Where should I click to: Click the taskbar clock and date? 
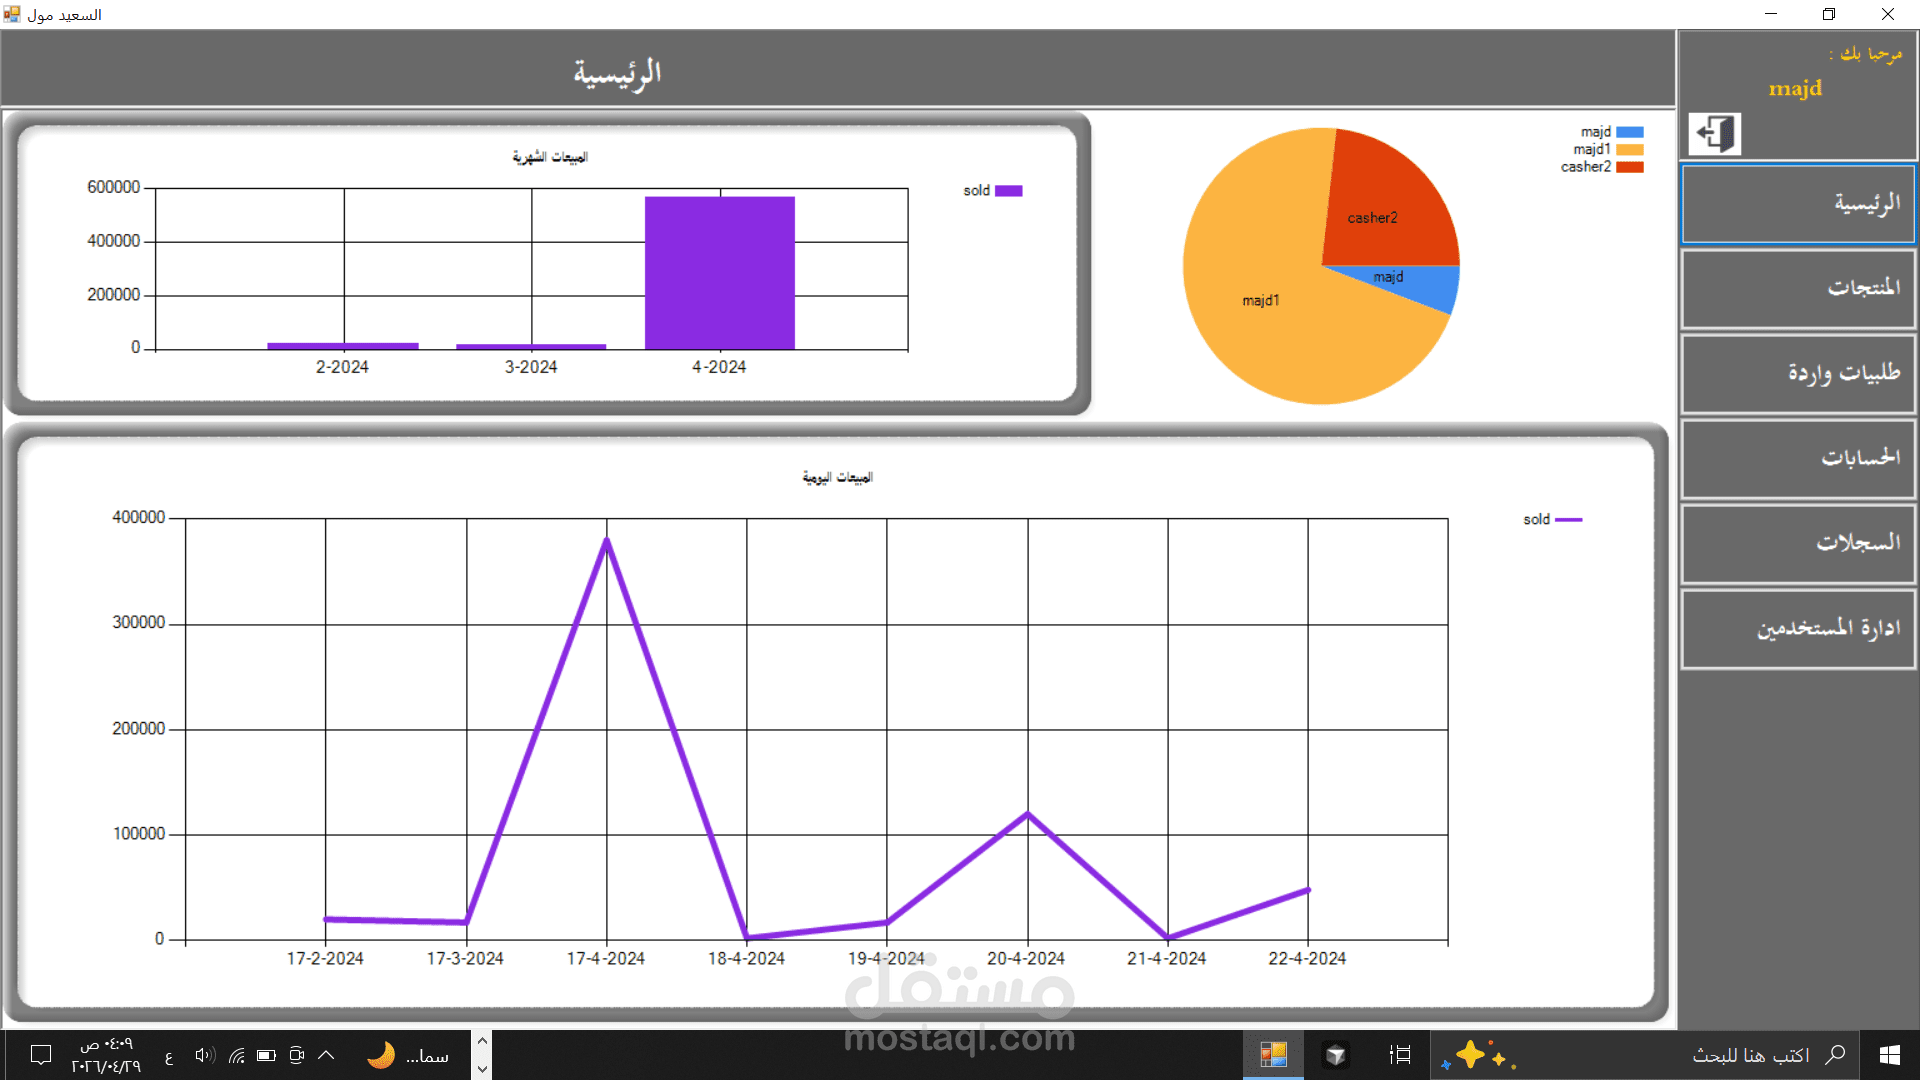[106, 1055]
